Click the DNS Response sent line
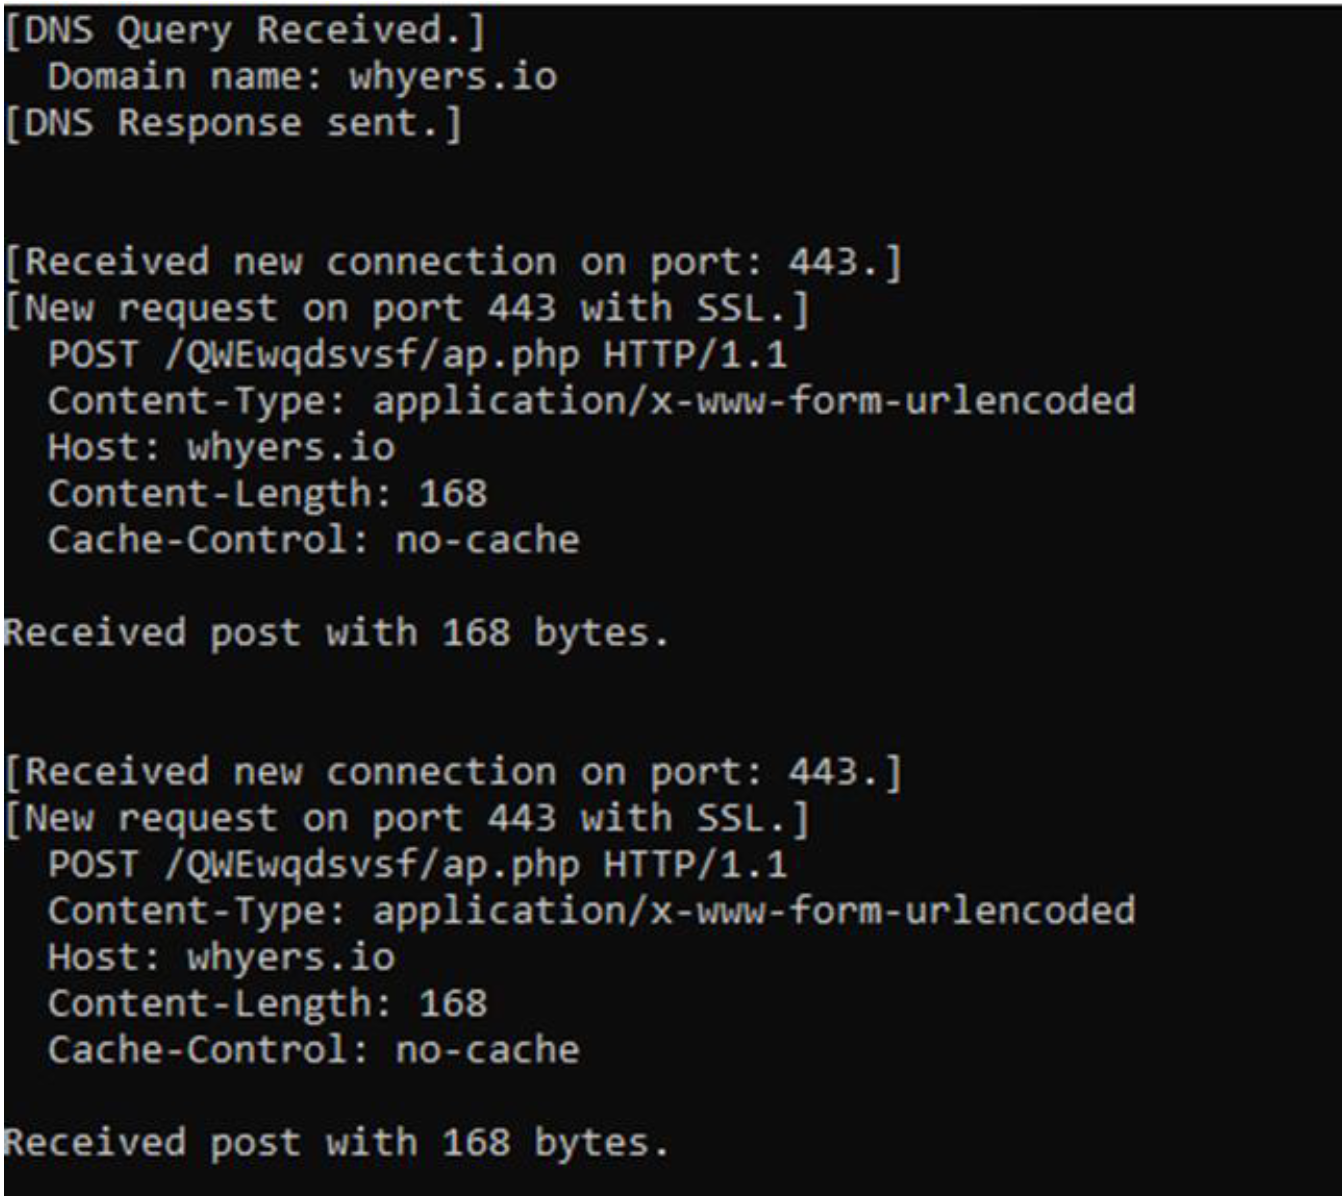 coord(234,124)
